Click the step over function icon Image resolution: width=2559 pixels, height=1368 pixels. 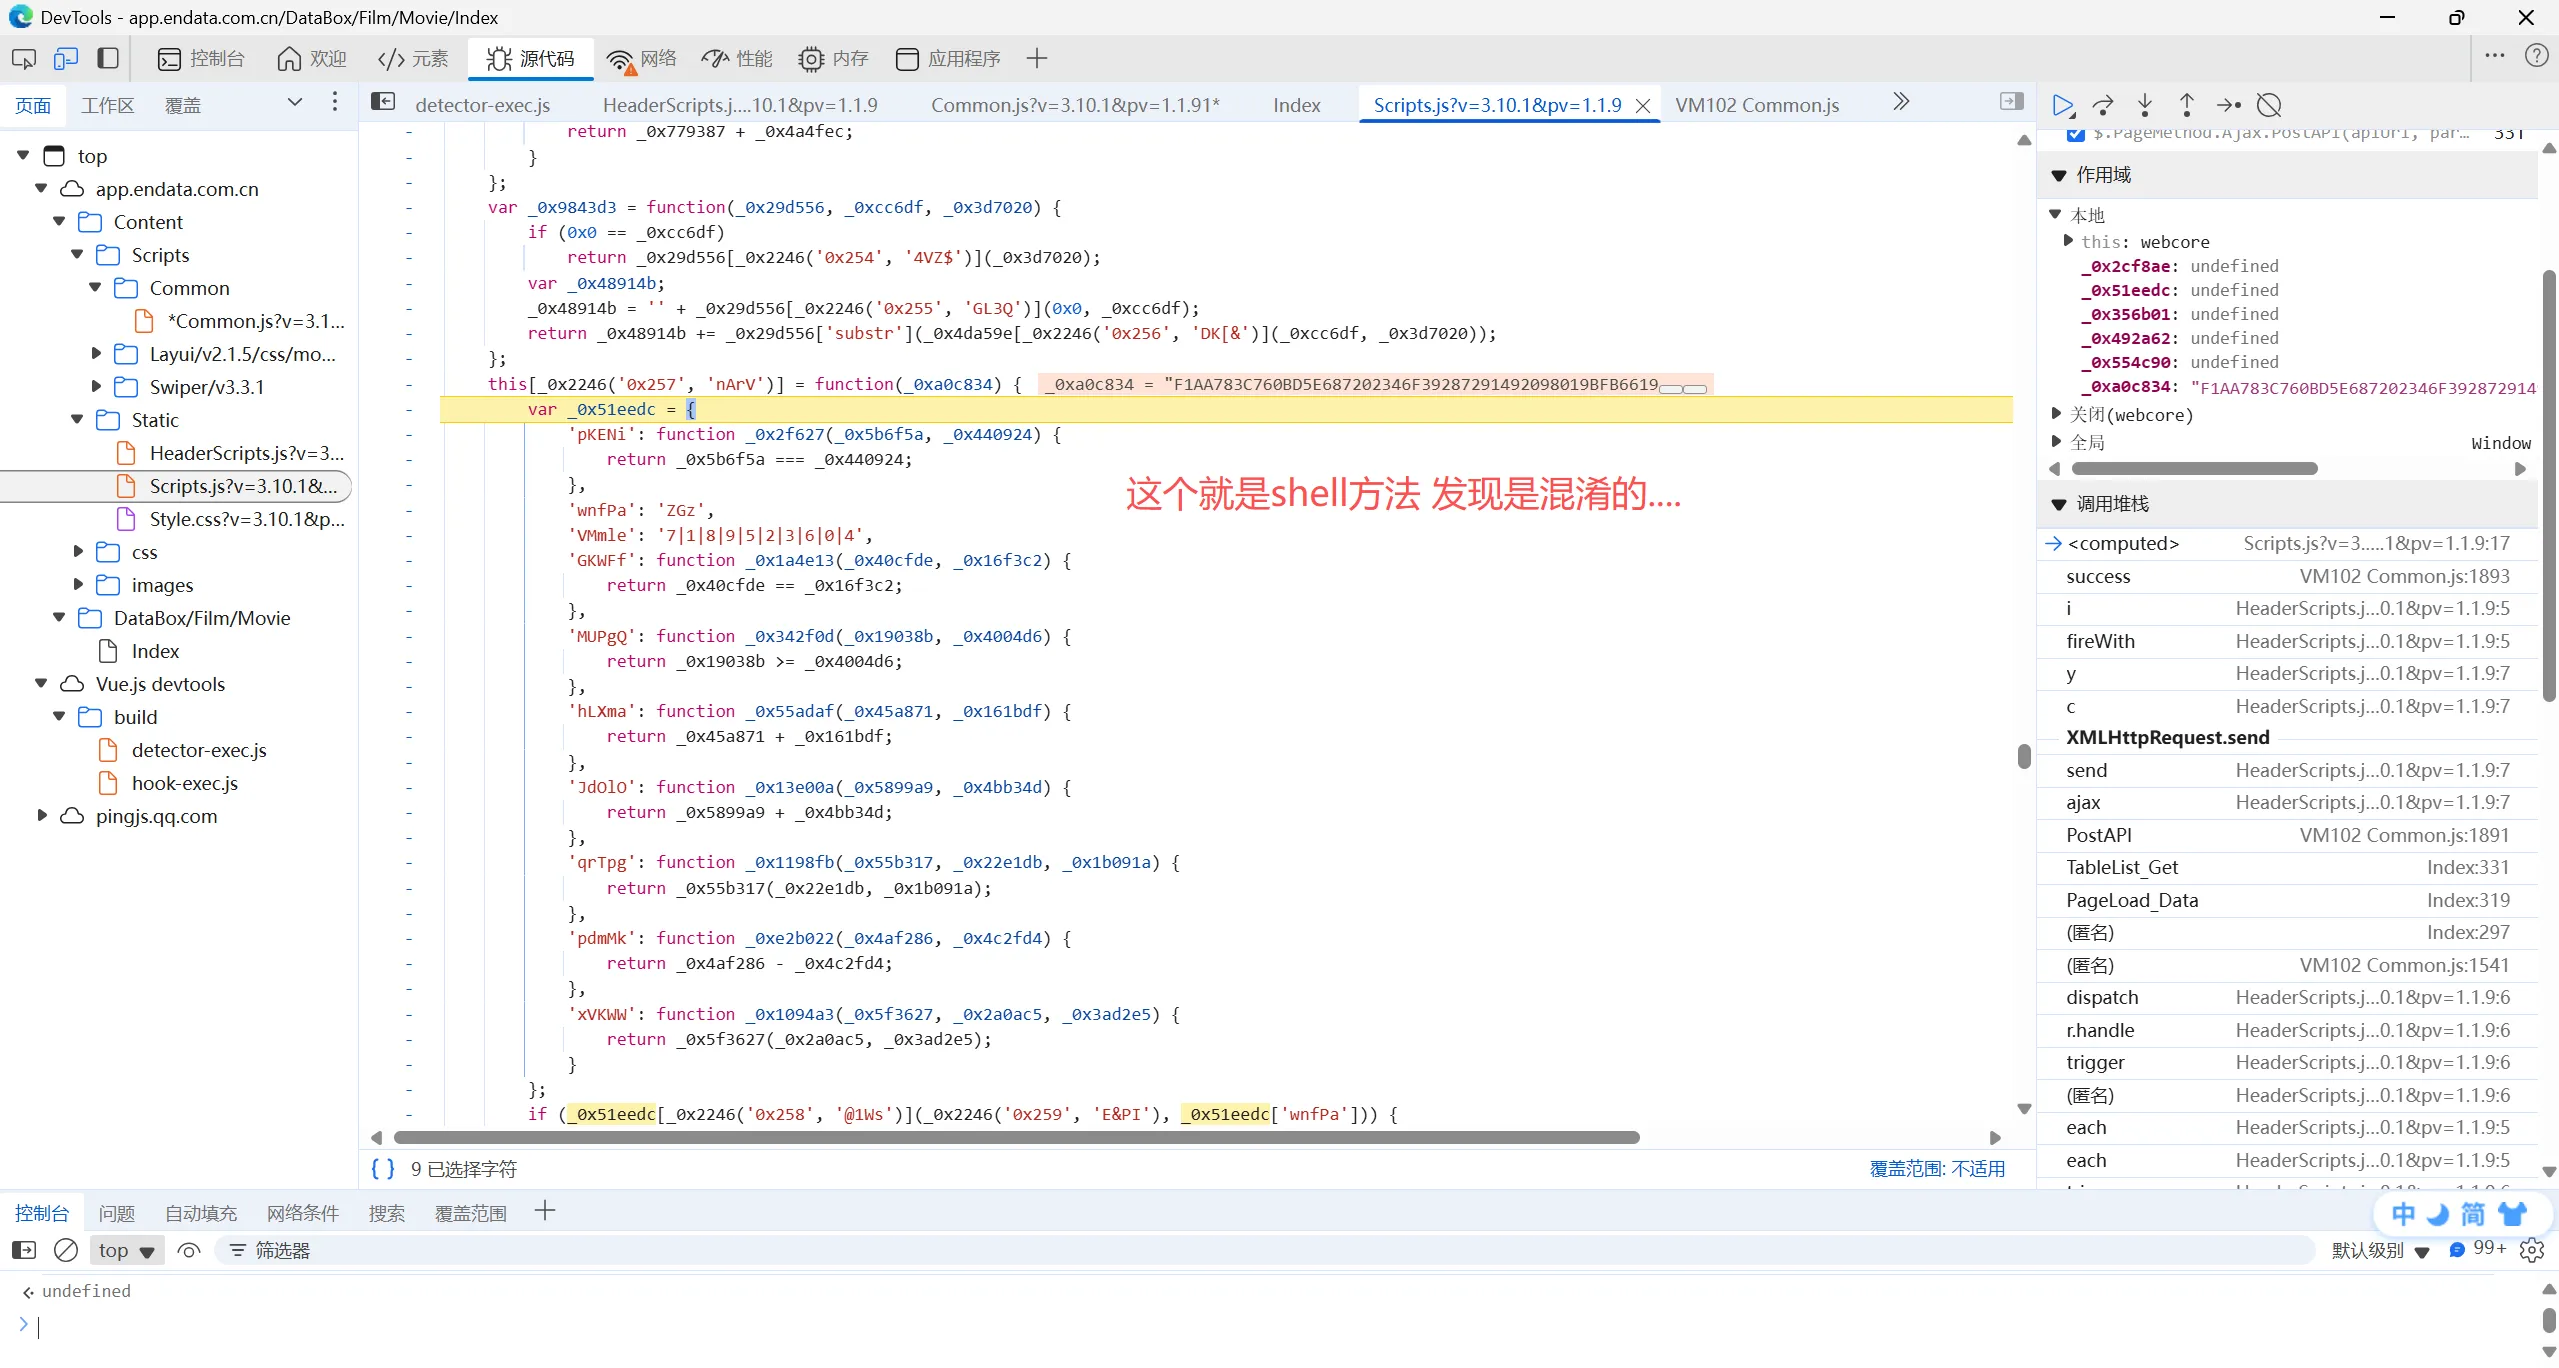pos(2103,105)
